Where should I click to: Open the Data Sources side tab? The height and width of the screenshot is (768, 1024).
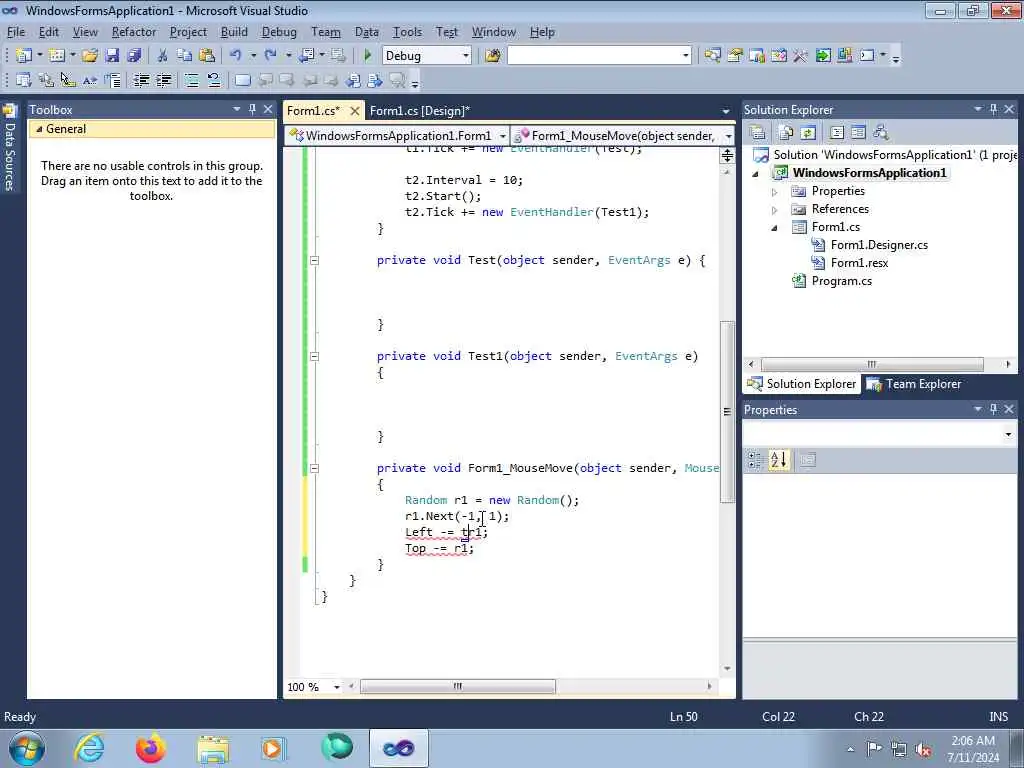click(x=10, y=149)
